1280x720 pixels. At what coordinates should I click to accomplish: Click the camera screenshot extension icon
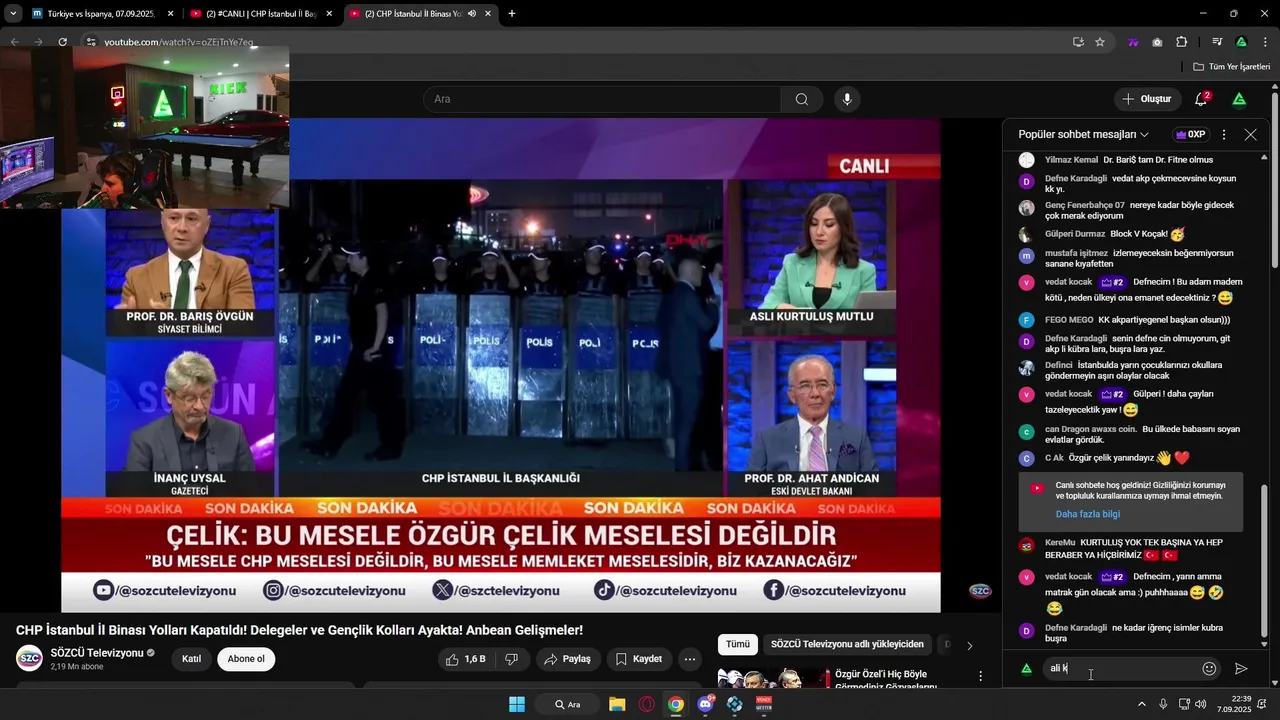pos(1157,42)
